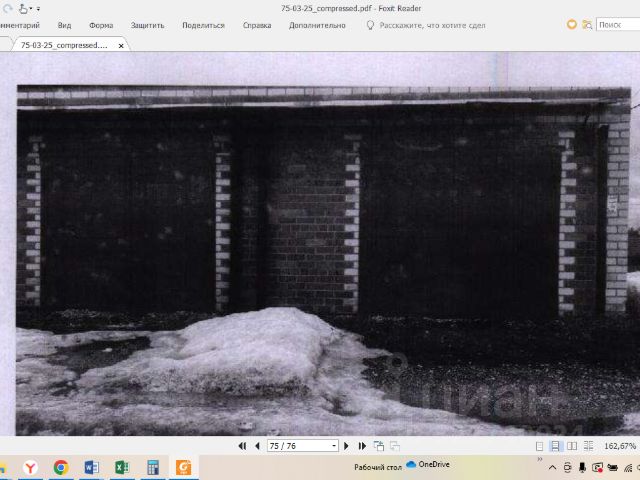This screenshot has width=640, height=480.
Task: Jump to the last page
Action: click(x=362, y=446)
